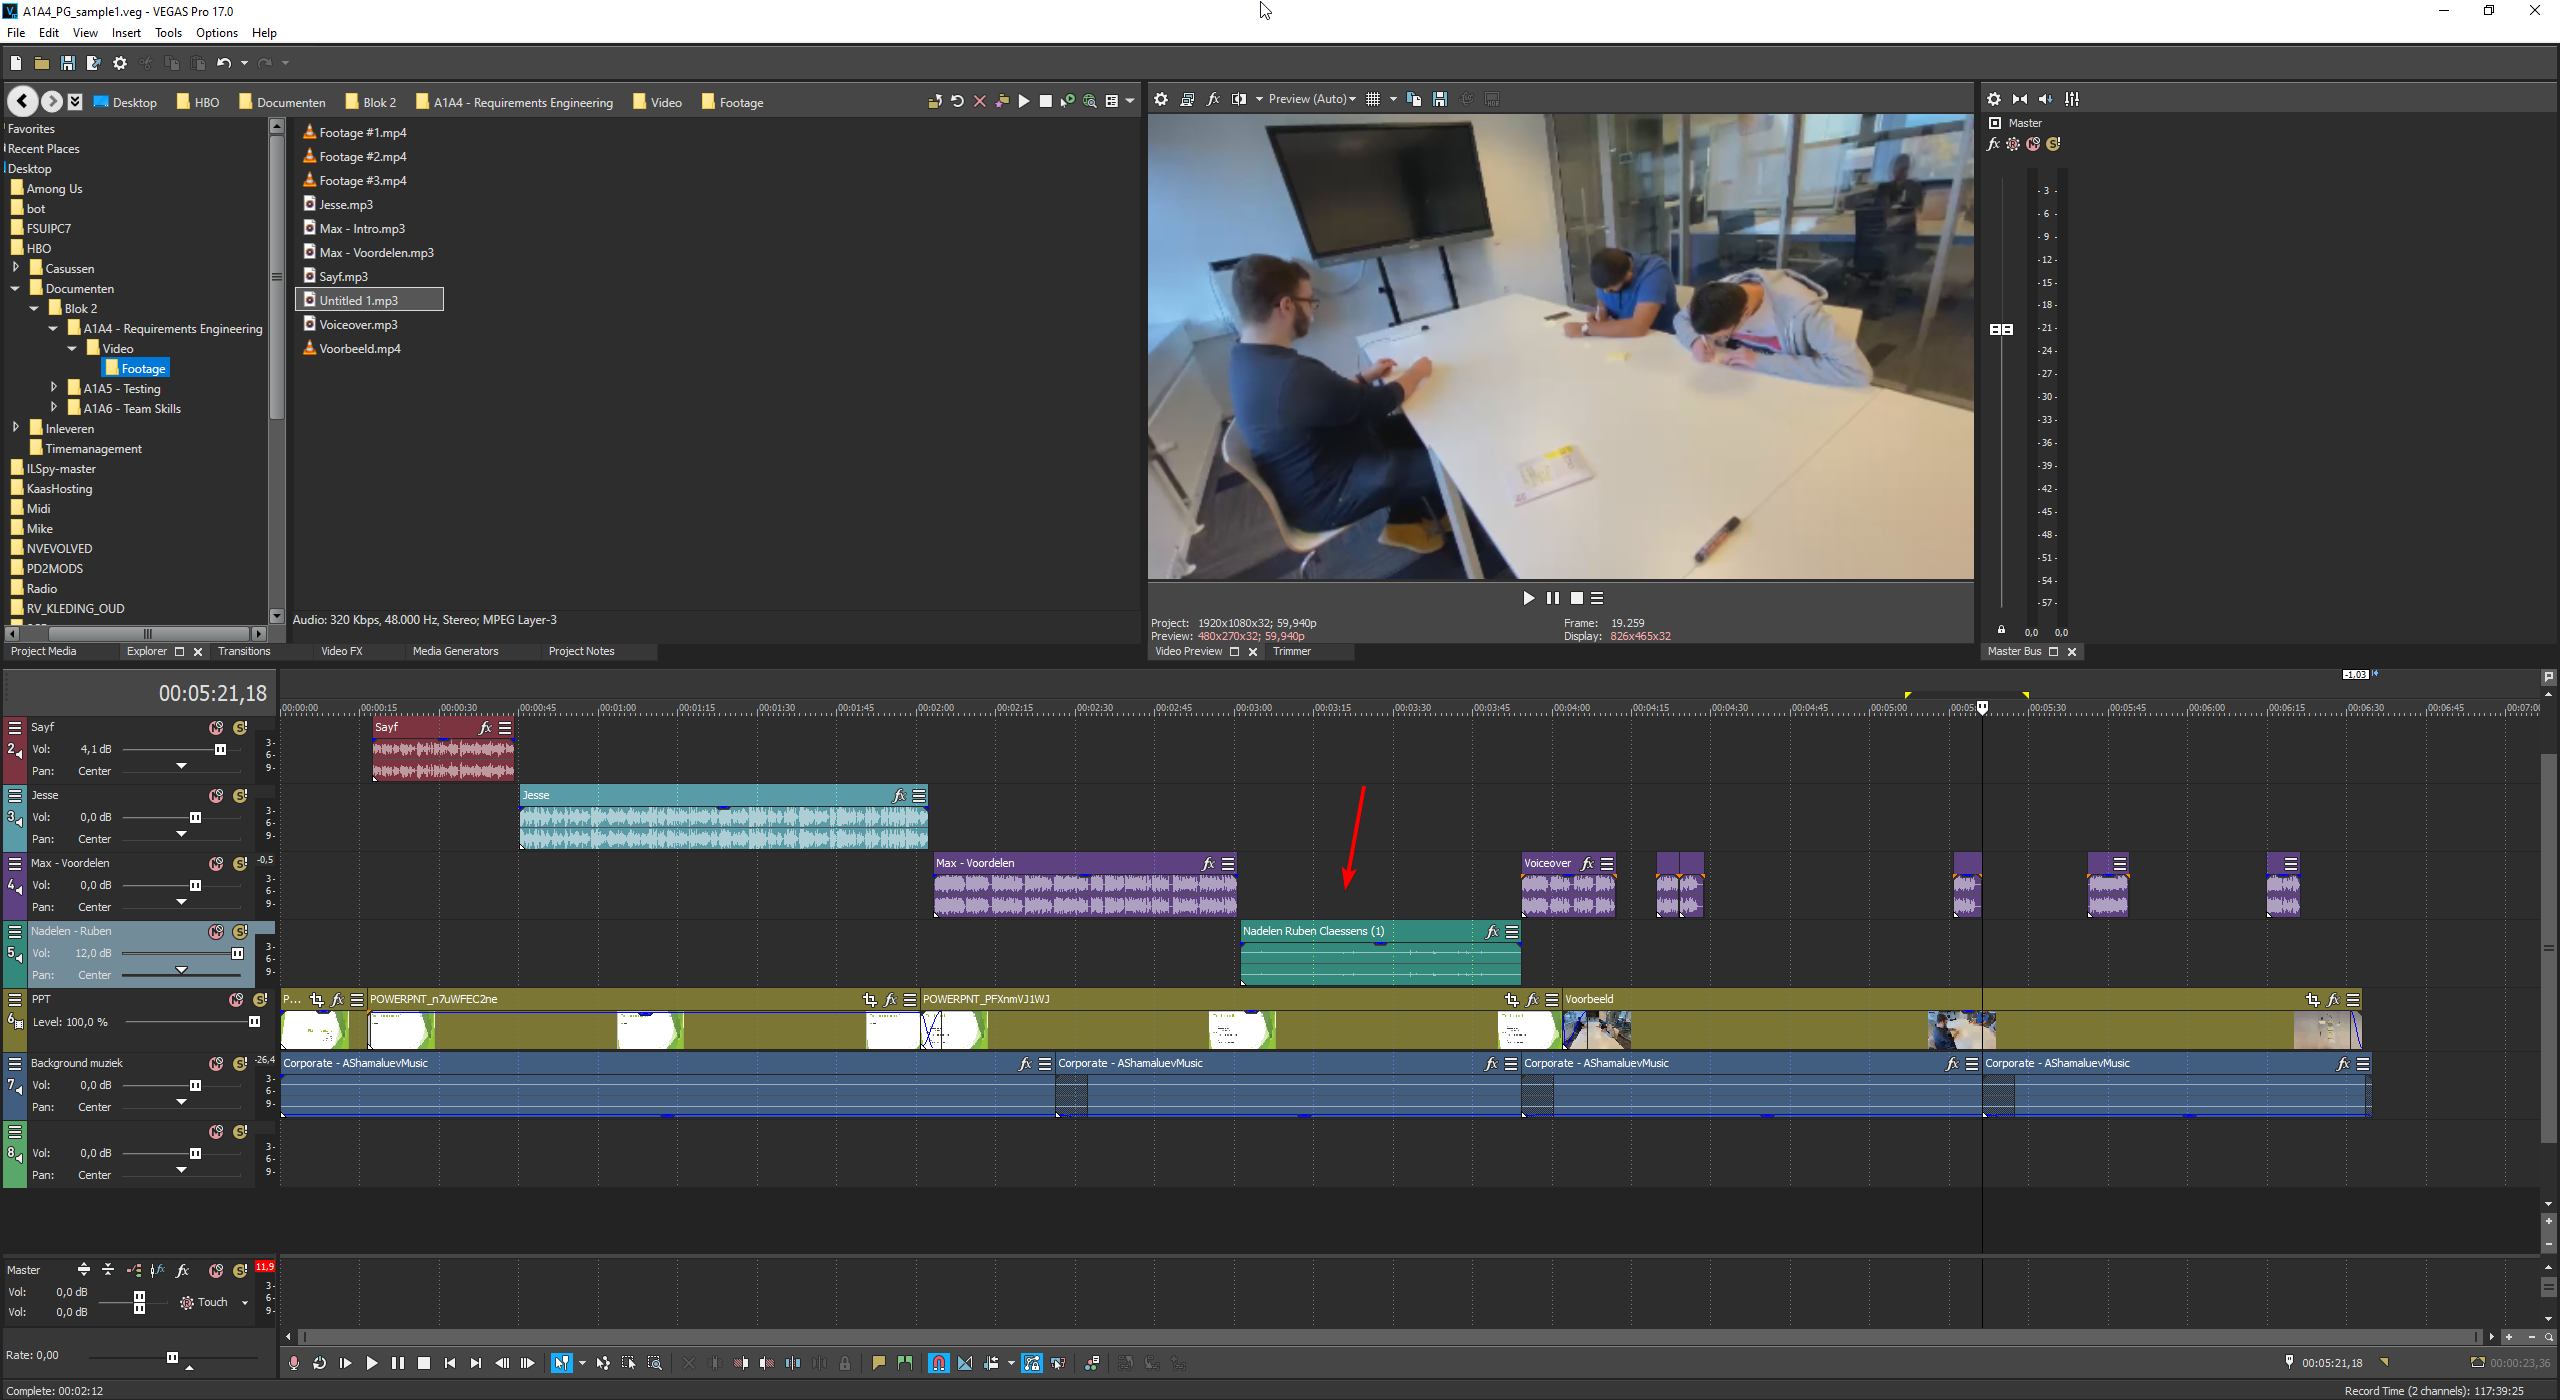Adjust the Jesse track volume slider
The height and width of the screenshot is (1400, 2560).
pos(195,818)
